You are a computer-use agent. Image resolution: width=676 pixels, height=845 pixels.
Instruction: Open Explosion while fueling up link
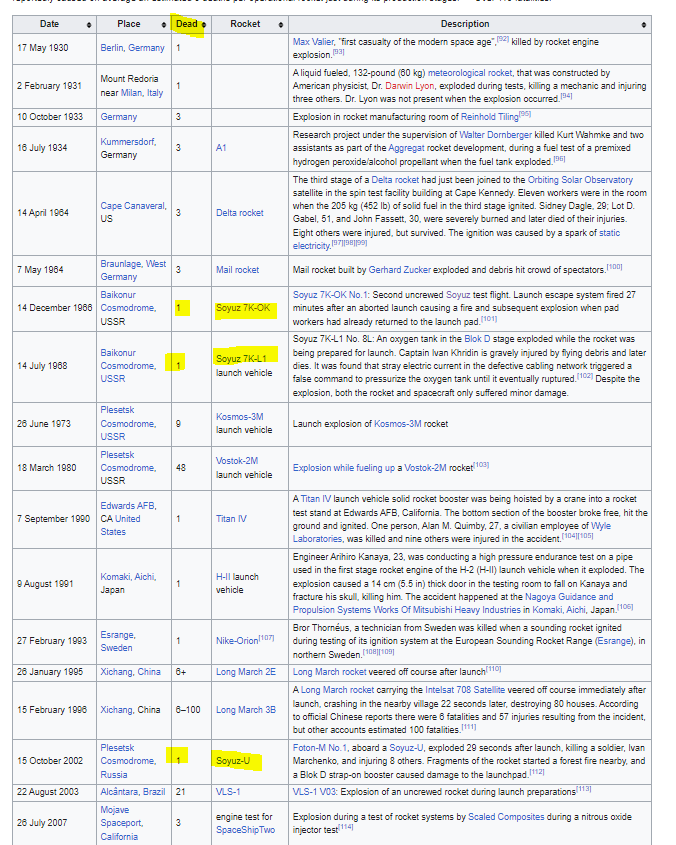(x=343, y=468)
